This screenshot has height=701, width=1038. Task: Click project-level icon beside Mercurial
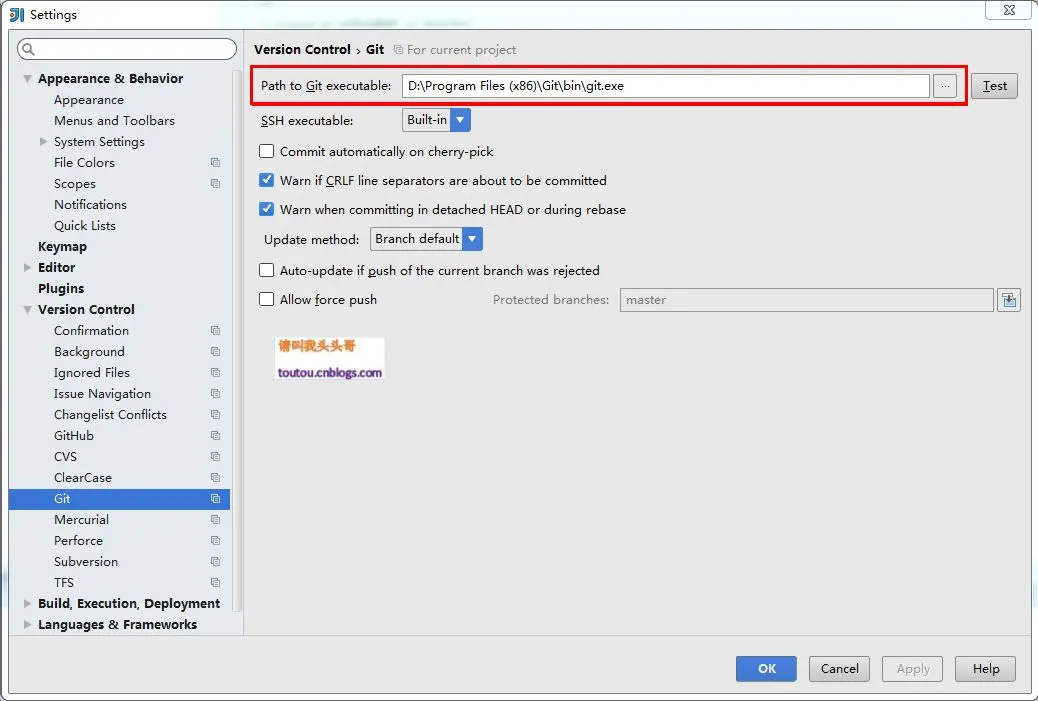[215, 520]
